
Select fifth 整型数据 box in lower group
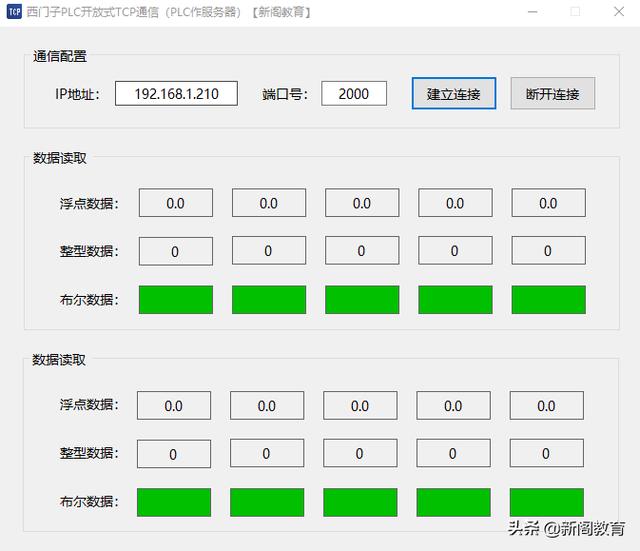tap(547, 453)
